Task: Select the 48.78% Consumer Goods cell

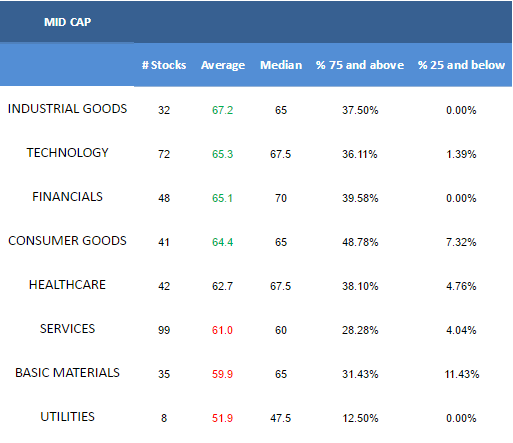Action: (360, 242)
